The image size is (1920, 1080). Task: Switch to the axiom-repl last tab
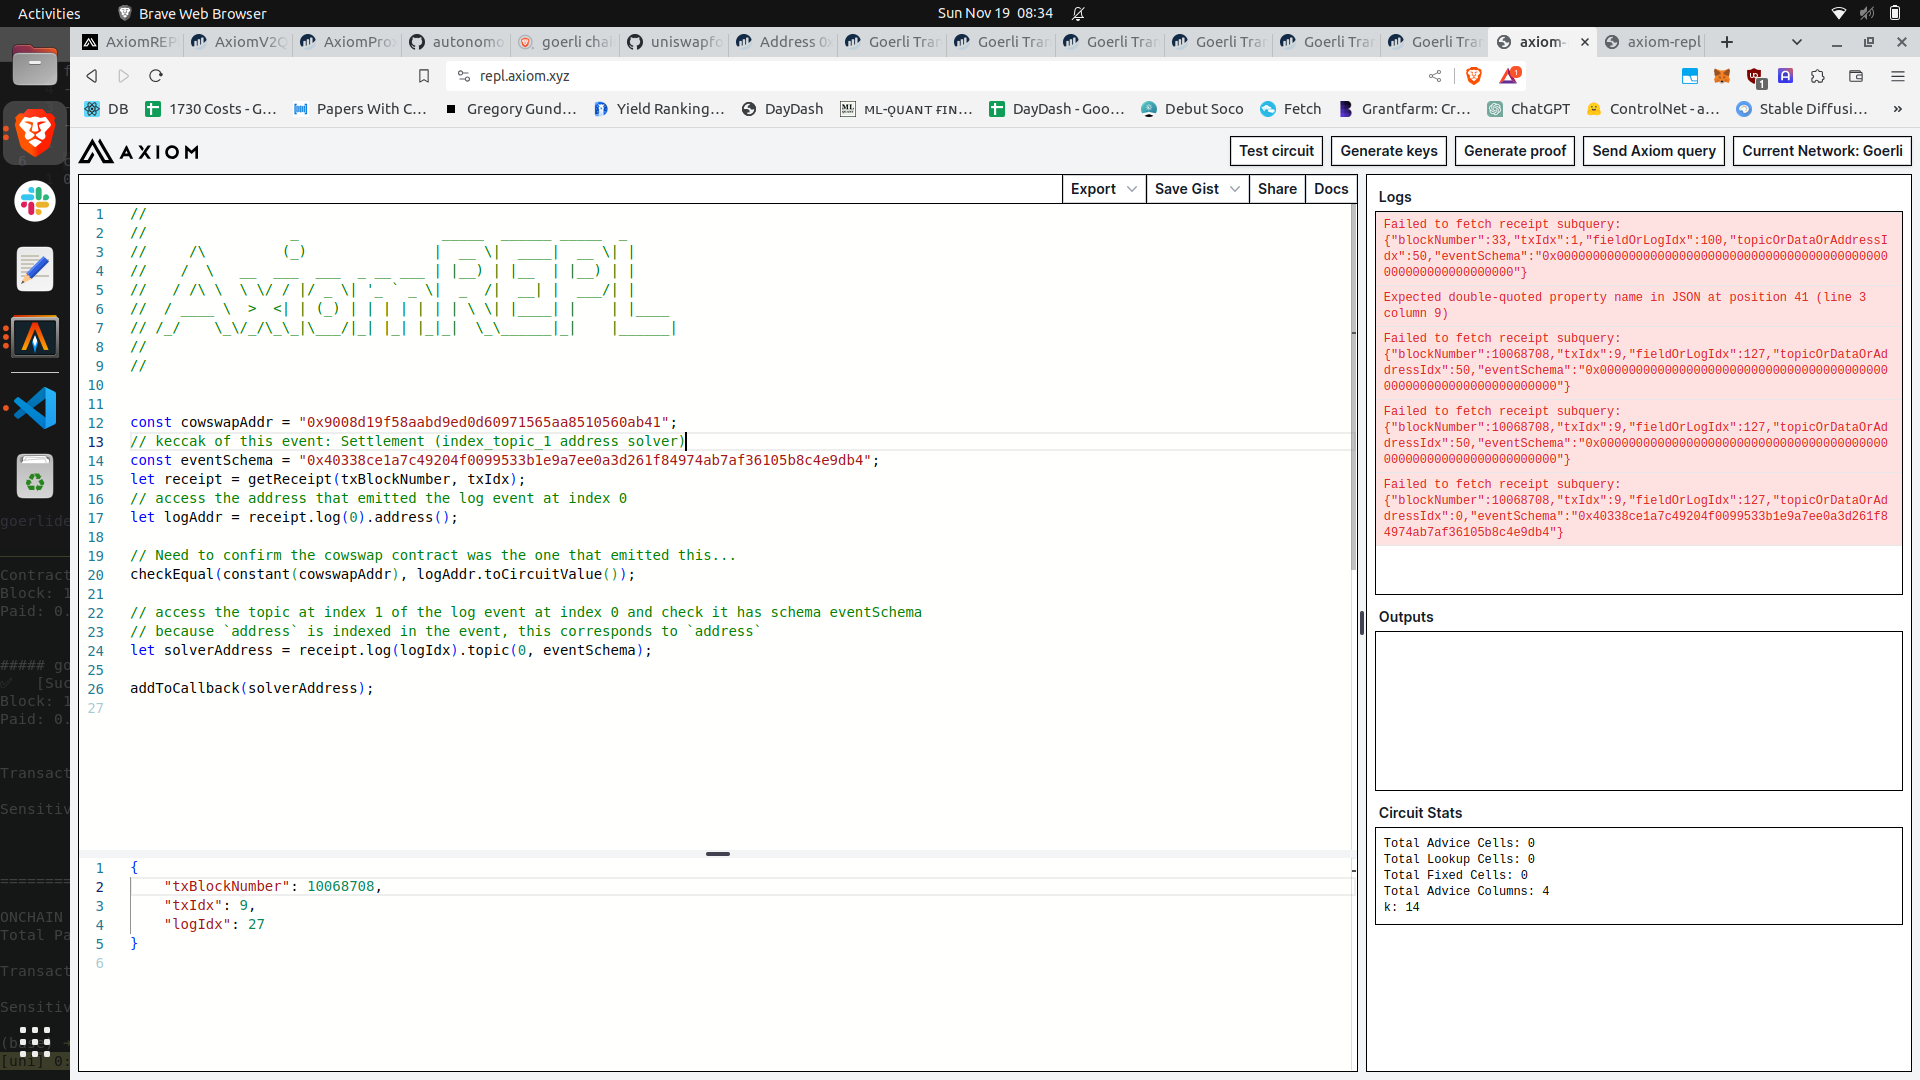coord(1653,42)
